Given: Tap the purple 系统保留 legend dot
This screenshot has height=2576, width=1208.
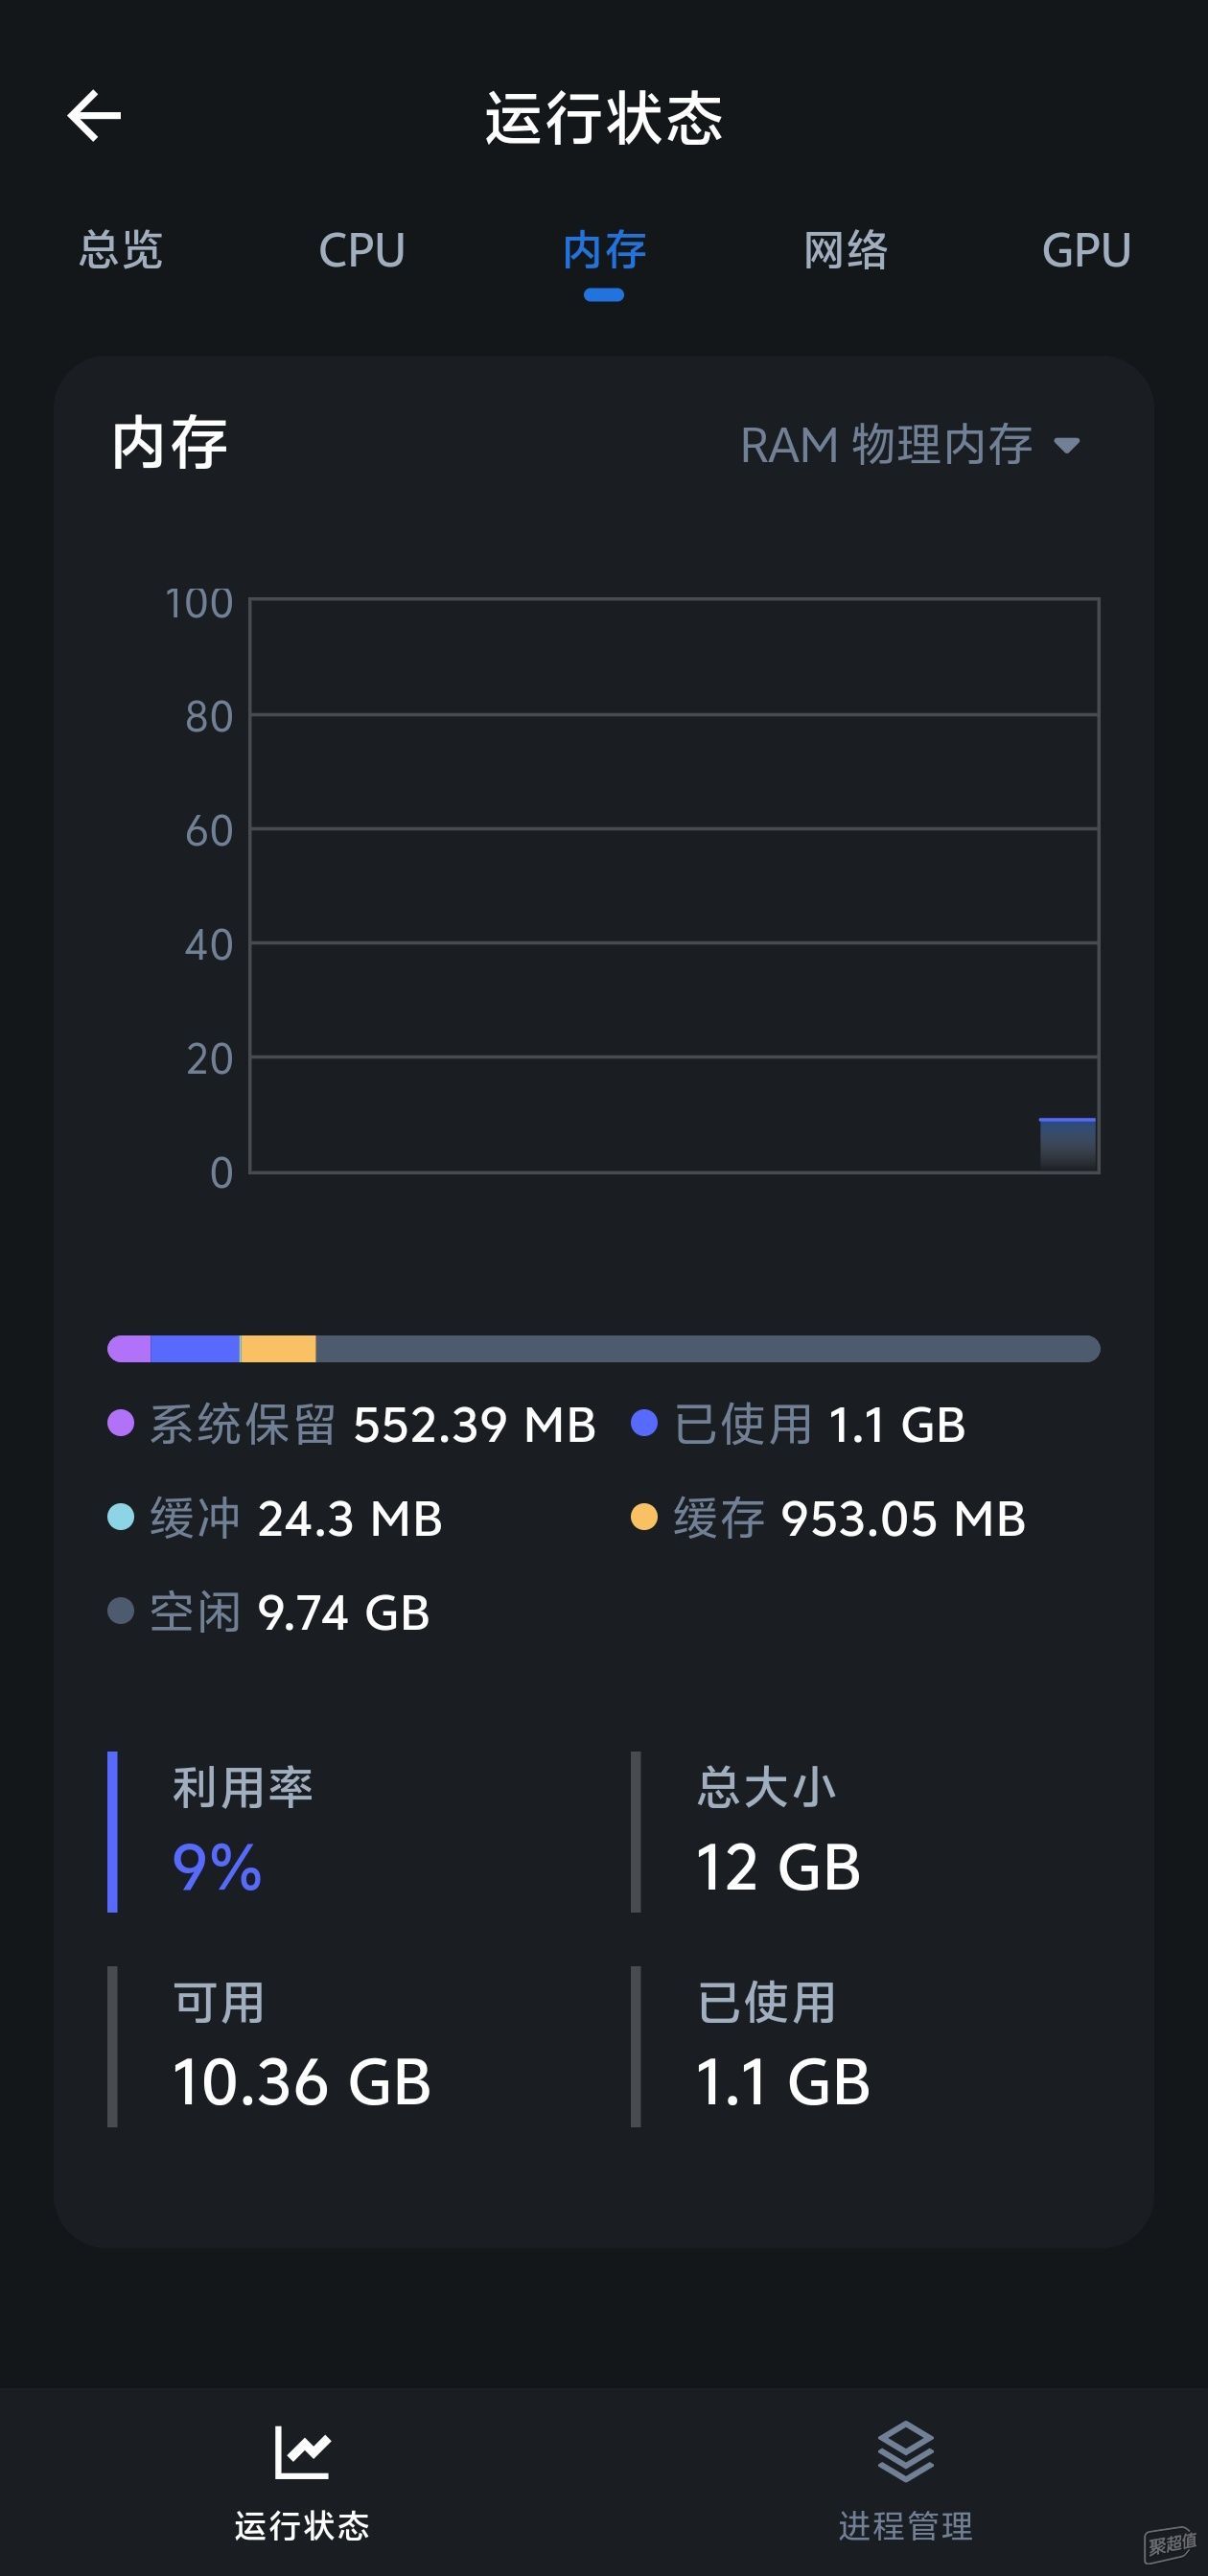Looking at the screenshot, I should pos(121,1423).
